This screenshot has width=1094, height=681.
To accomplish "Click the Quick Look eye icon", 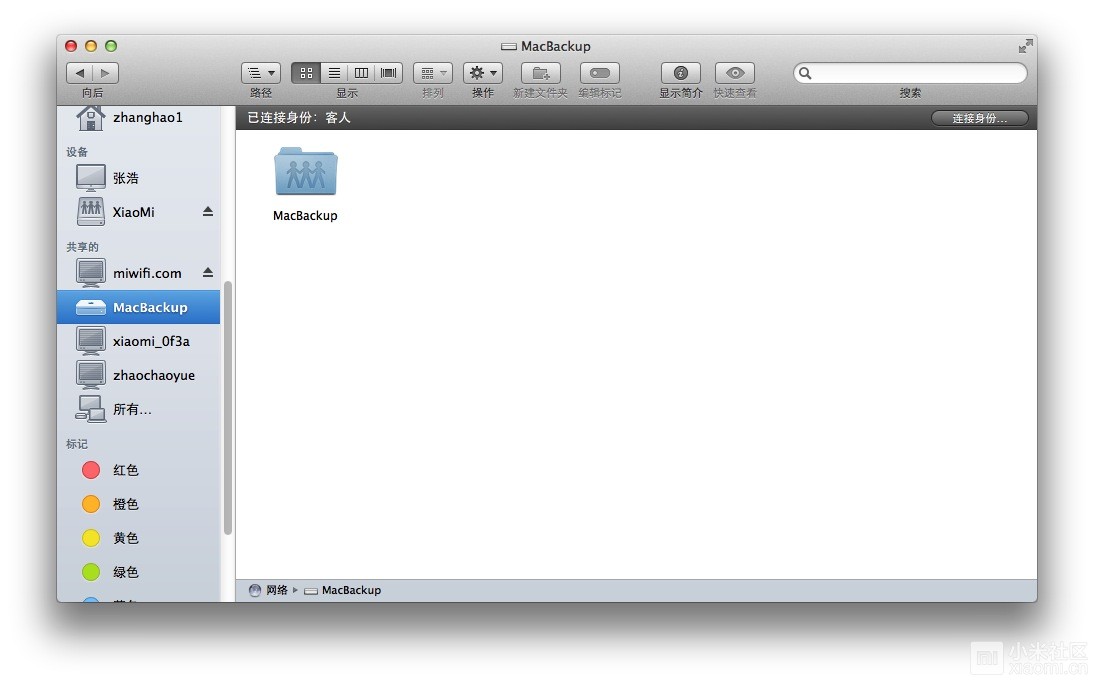I will 734,73.
